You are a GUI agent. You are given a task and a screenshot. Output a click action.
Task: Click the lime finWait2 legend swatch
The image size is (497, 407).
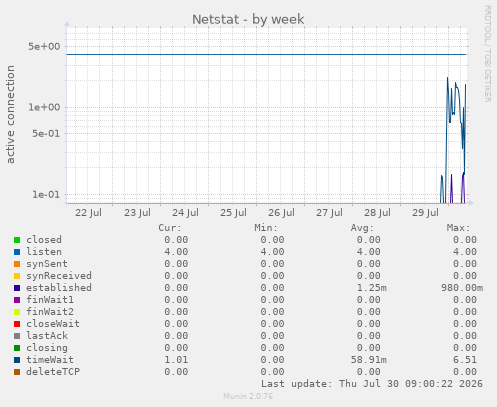17,312
